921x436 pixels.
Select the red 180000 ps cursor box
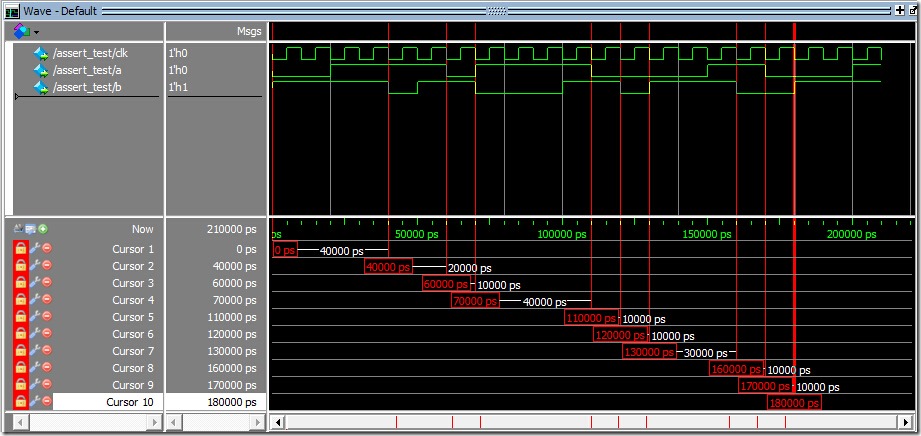click(x=795, y=403)
